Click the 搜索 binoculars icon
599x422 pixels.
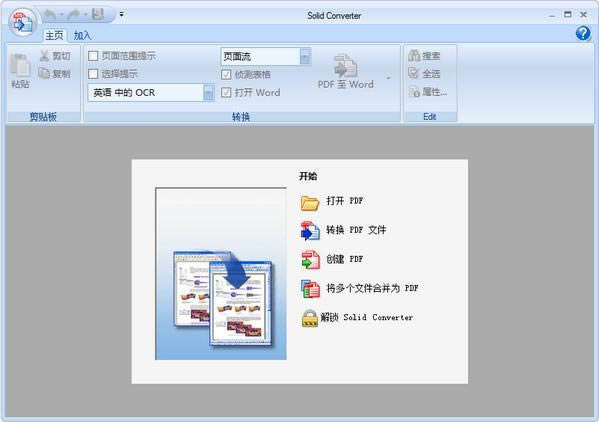[x=414, y=56]
